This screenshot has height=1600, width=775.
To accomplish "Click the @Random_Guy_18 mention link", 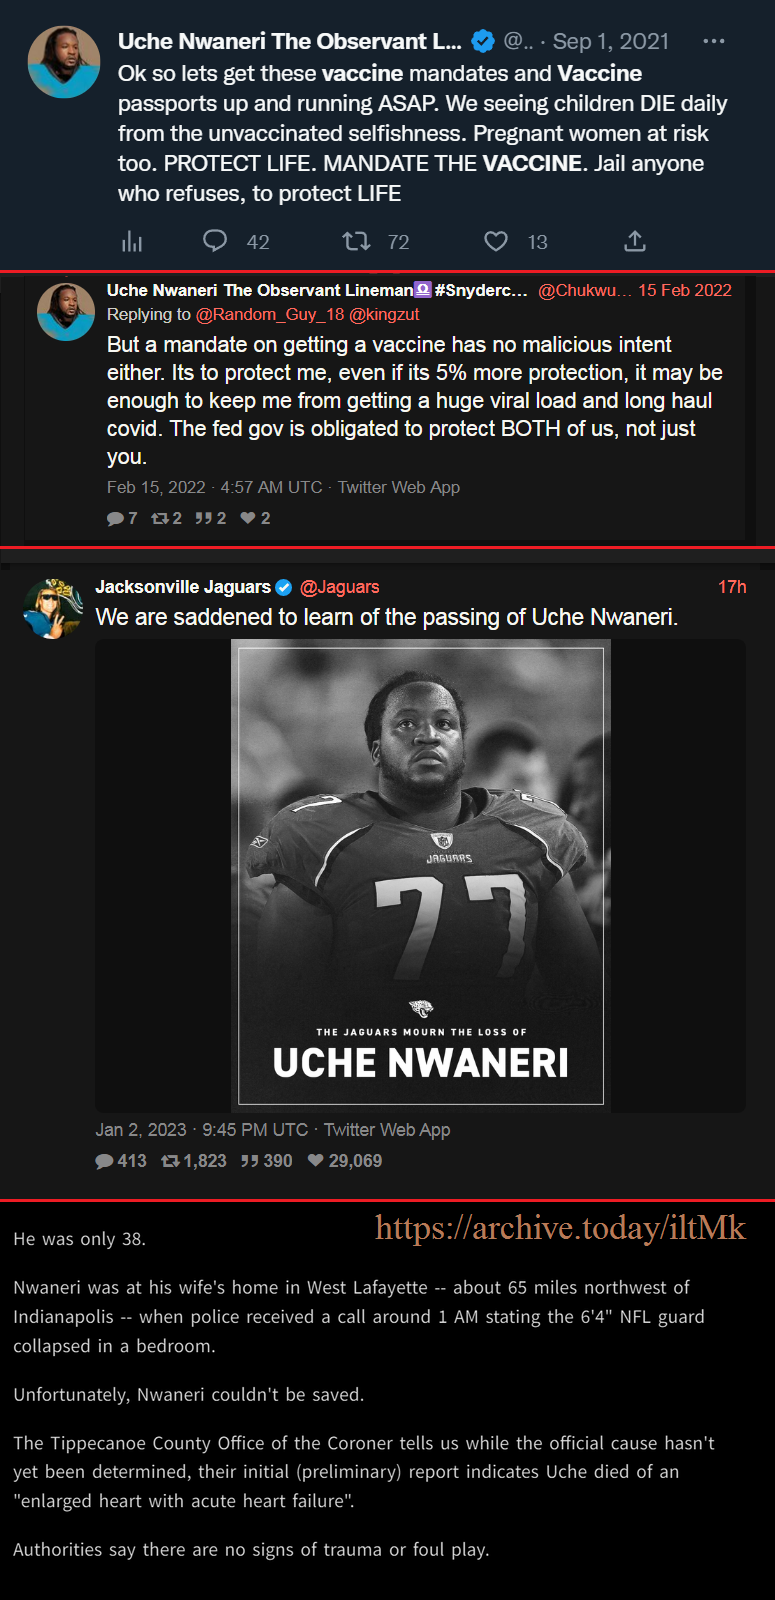I will pos(270,314).
